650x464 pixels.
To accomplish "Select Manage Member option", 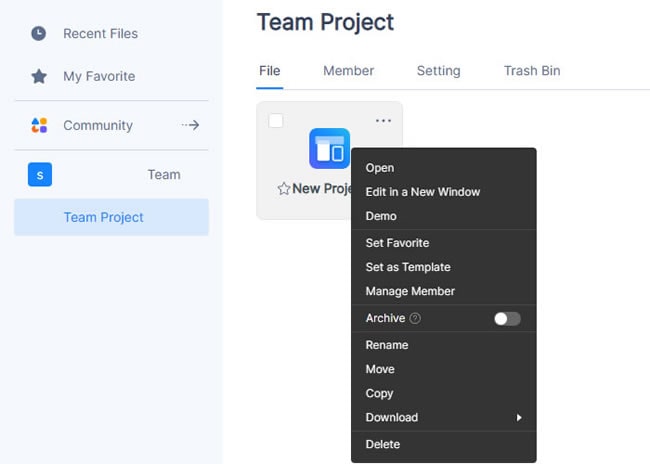I will pos(444,291).
